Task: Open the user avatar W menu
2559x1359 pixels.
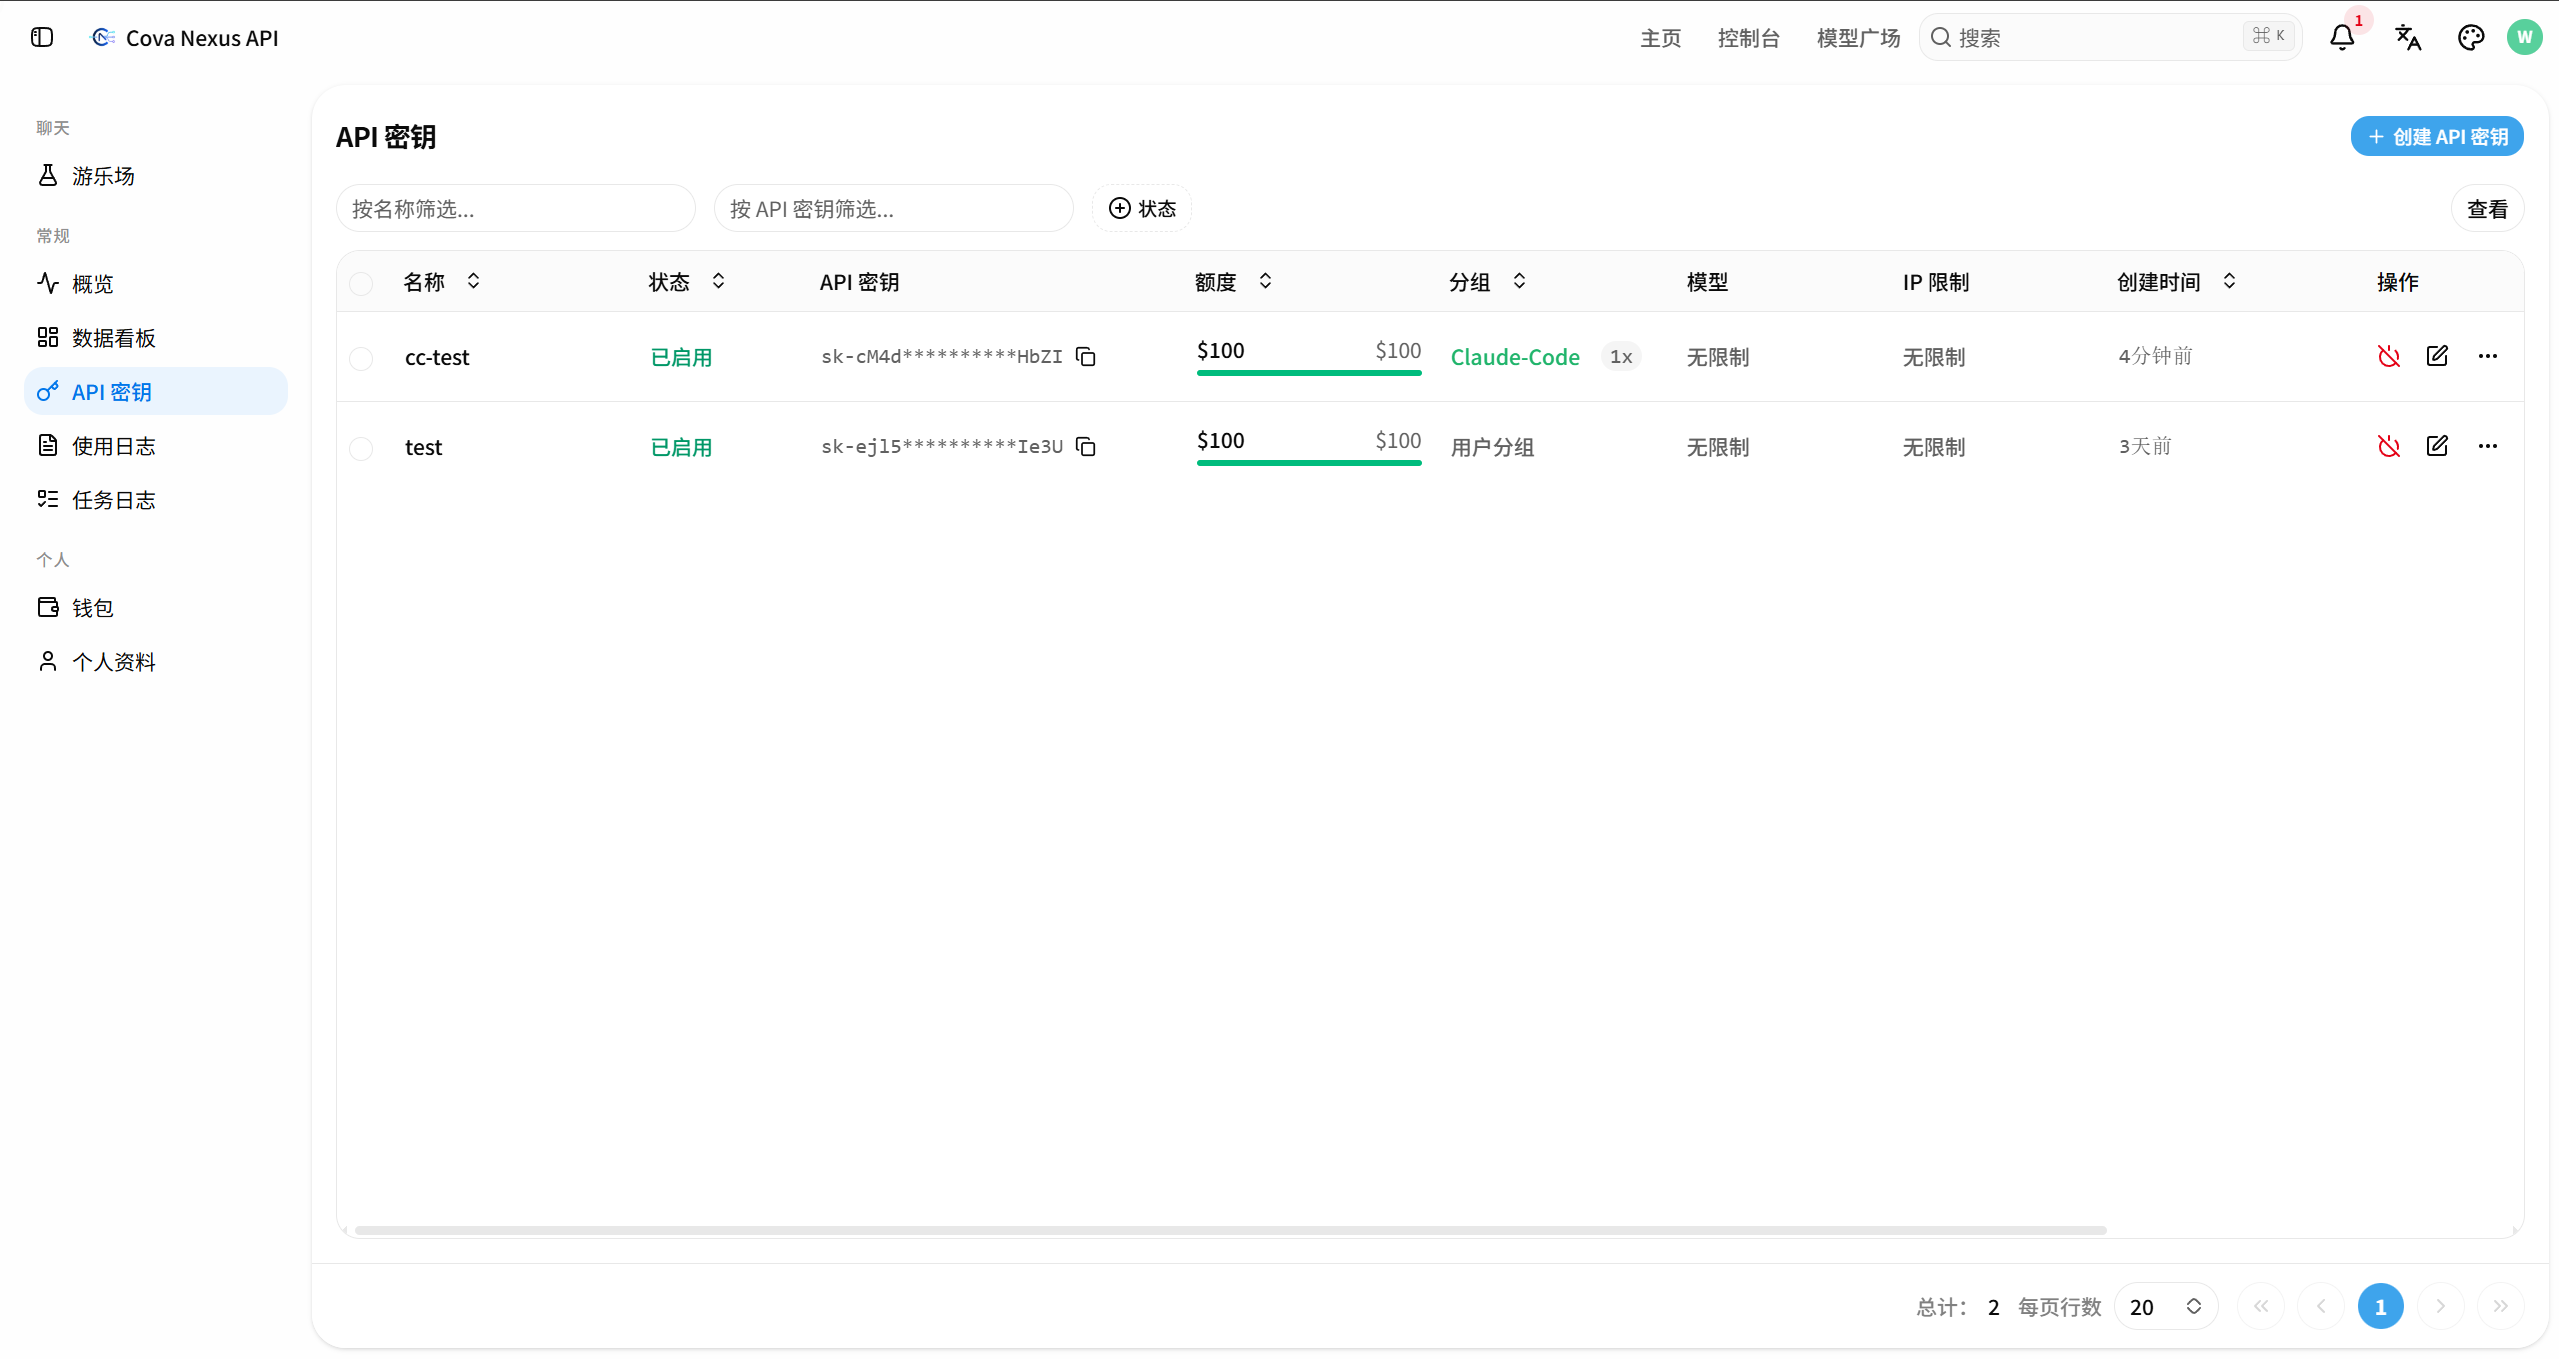Action: tap(2524, 38)
